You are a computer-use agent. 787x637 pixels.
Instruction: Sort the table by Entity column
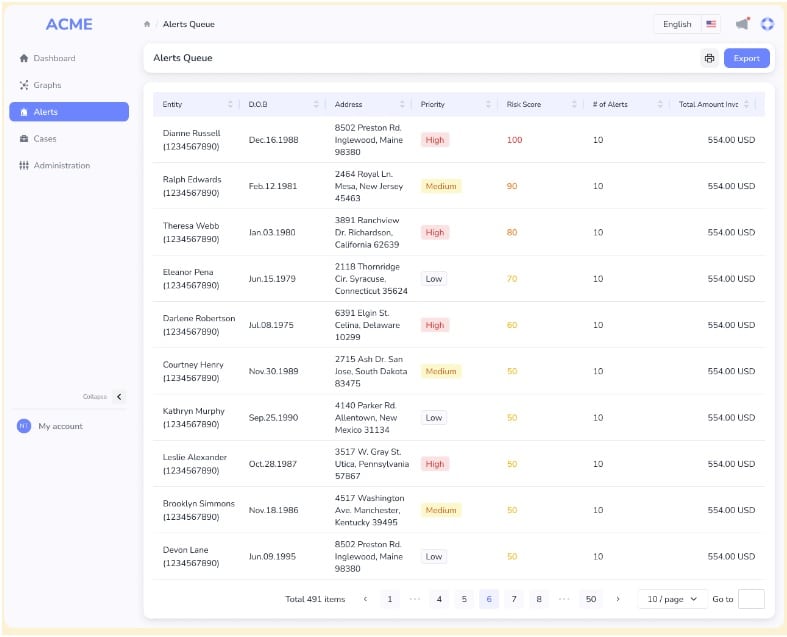(x=230, y=104)
